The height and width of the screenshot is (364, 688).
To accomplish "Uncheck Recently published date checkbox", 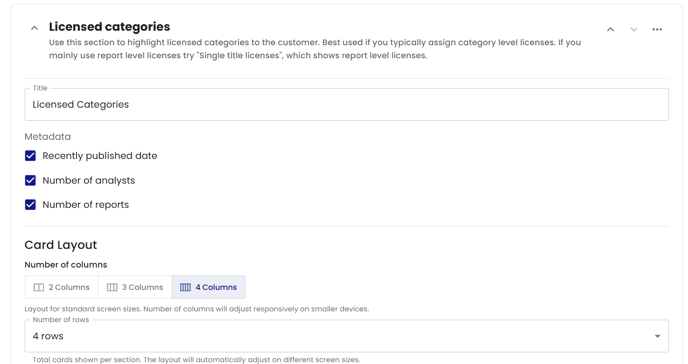I will [30, 156].
